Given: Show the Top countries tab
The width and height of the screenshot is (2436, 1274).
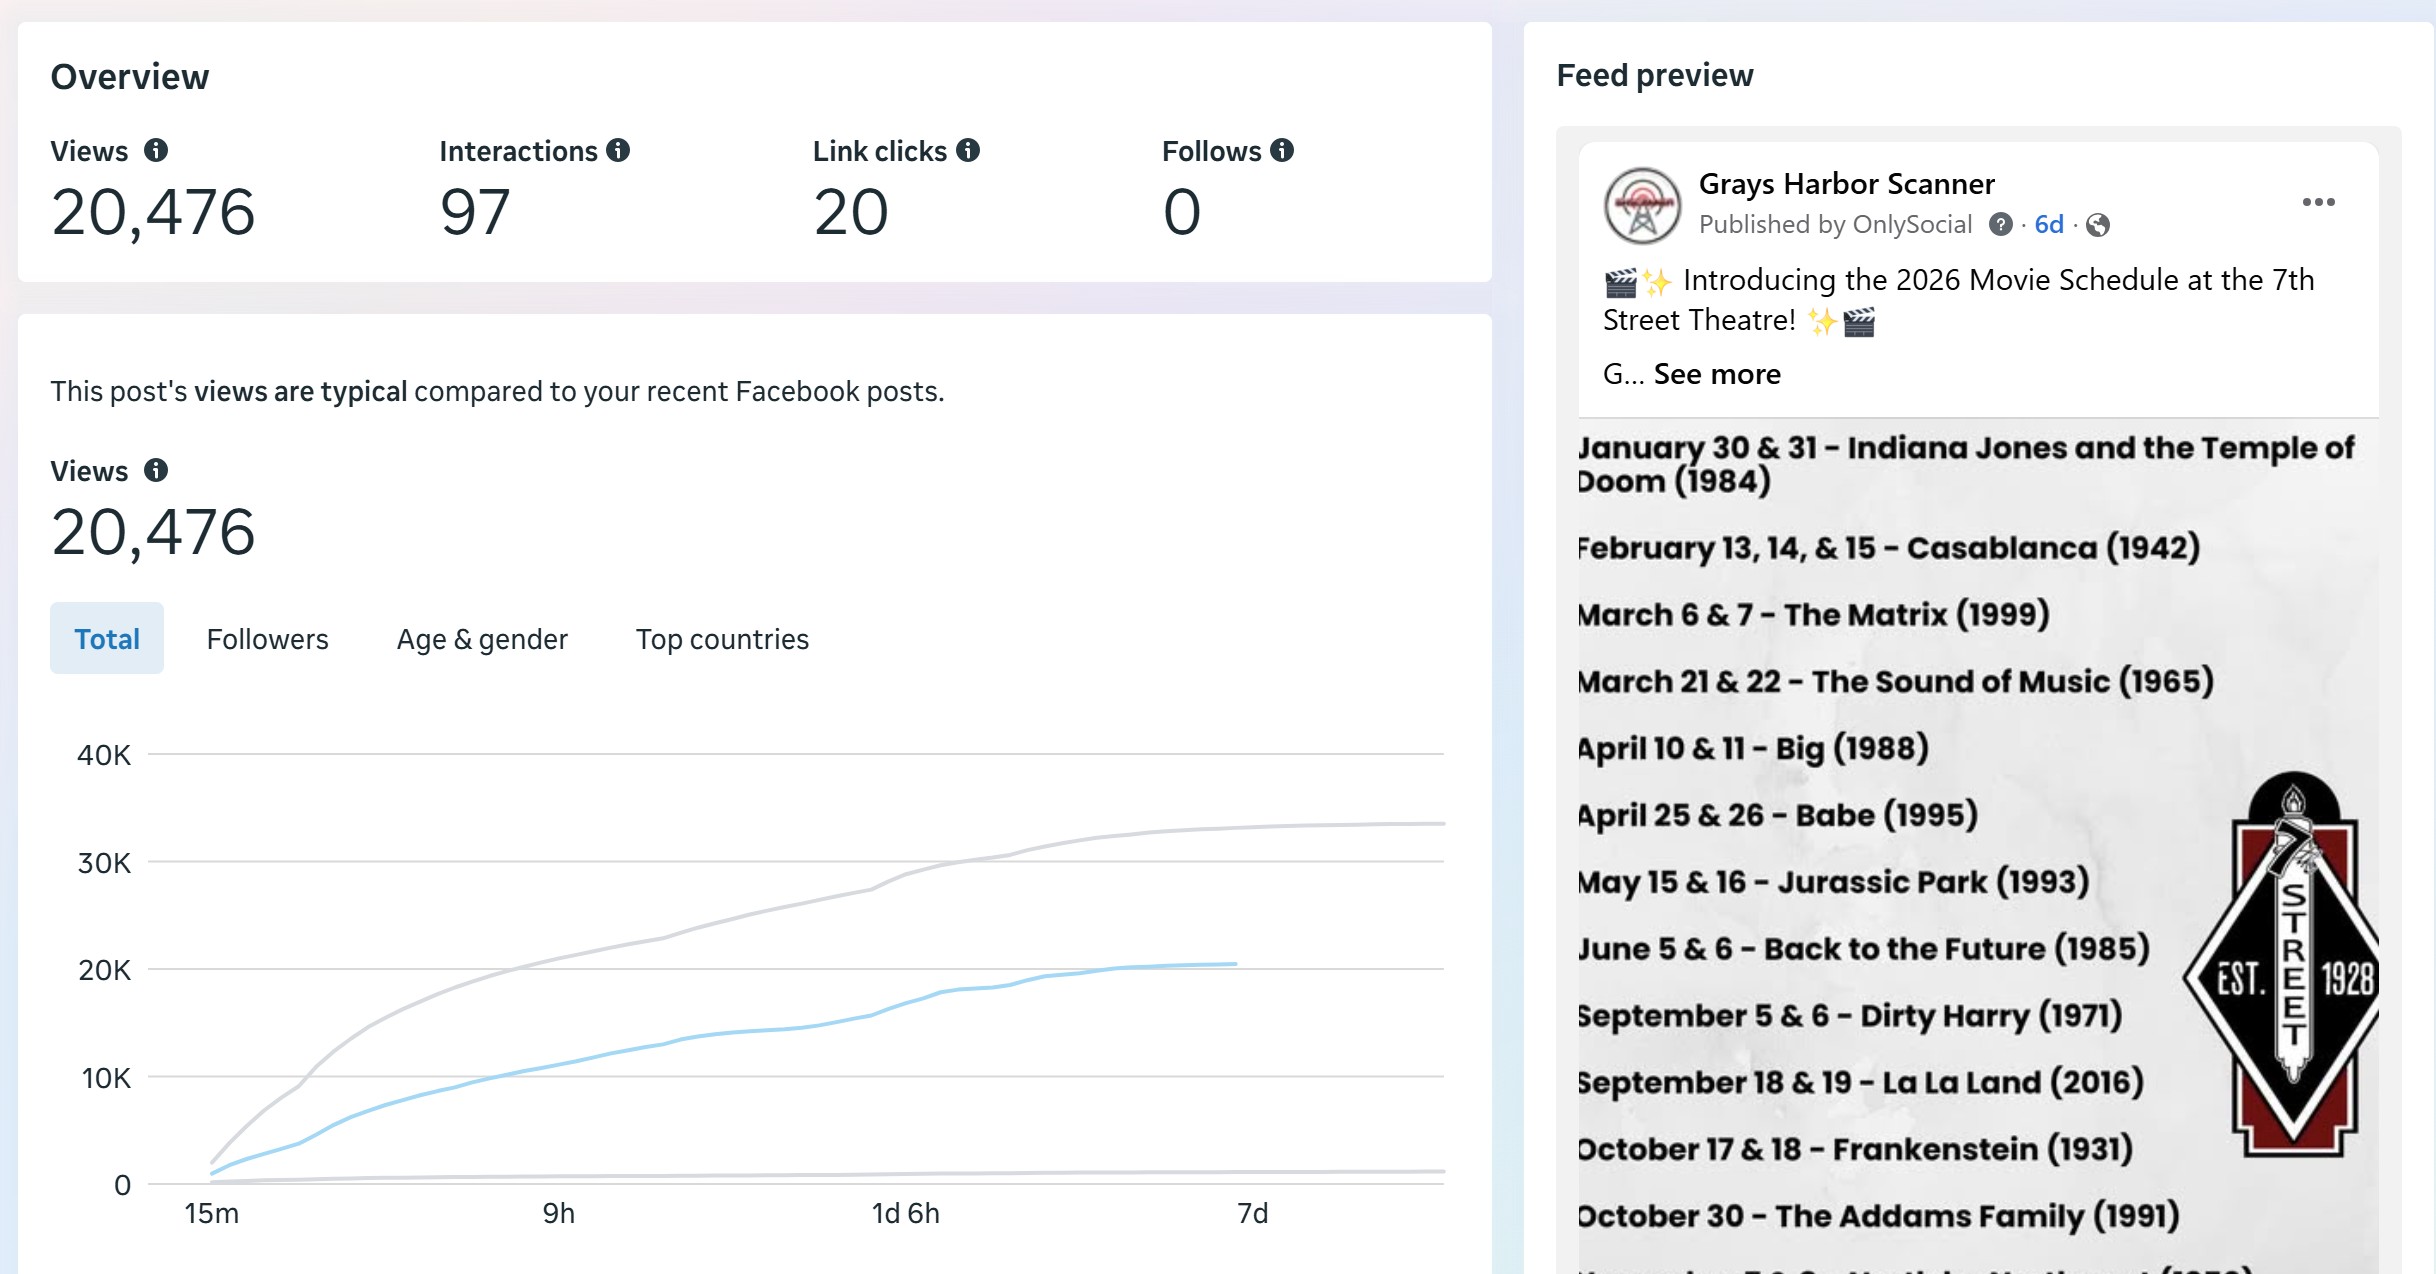Looking at the screenshot, I should tap(722, 638).
